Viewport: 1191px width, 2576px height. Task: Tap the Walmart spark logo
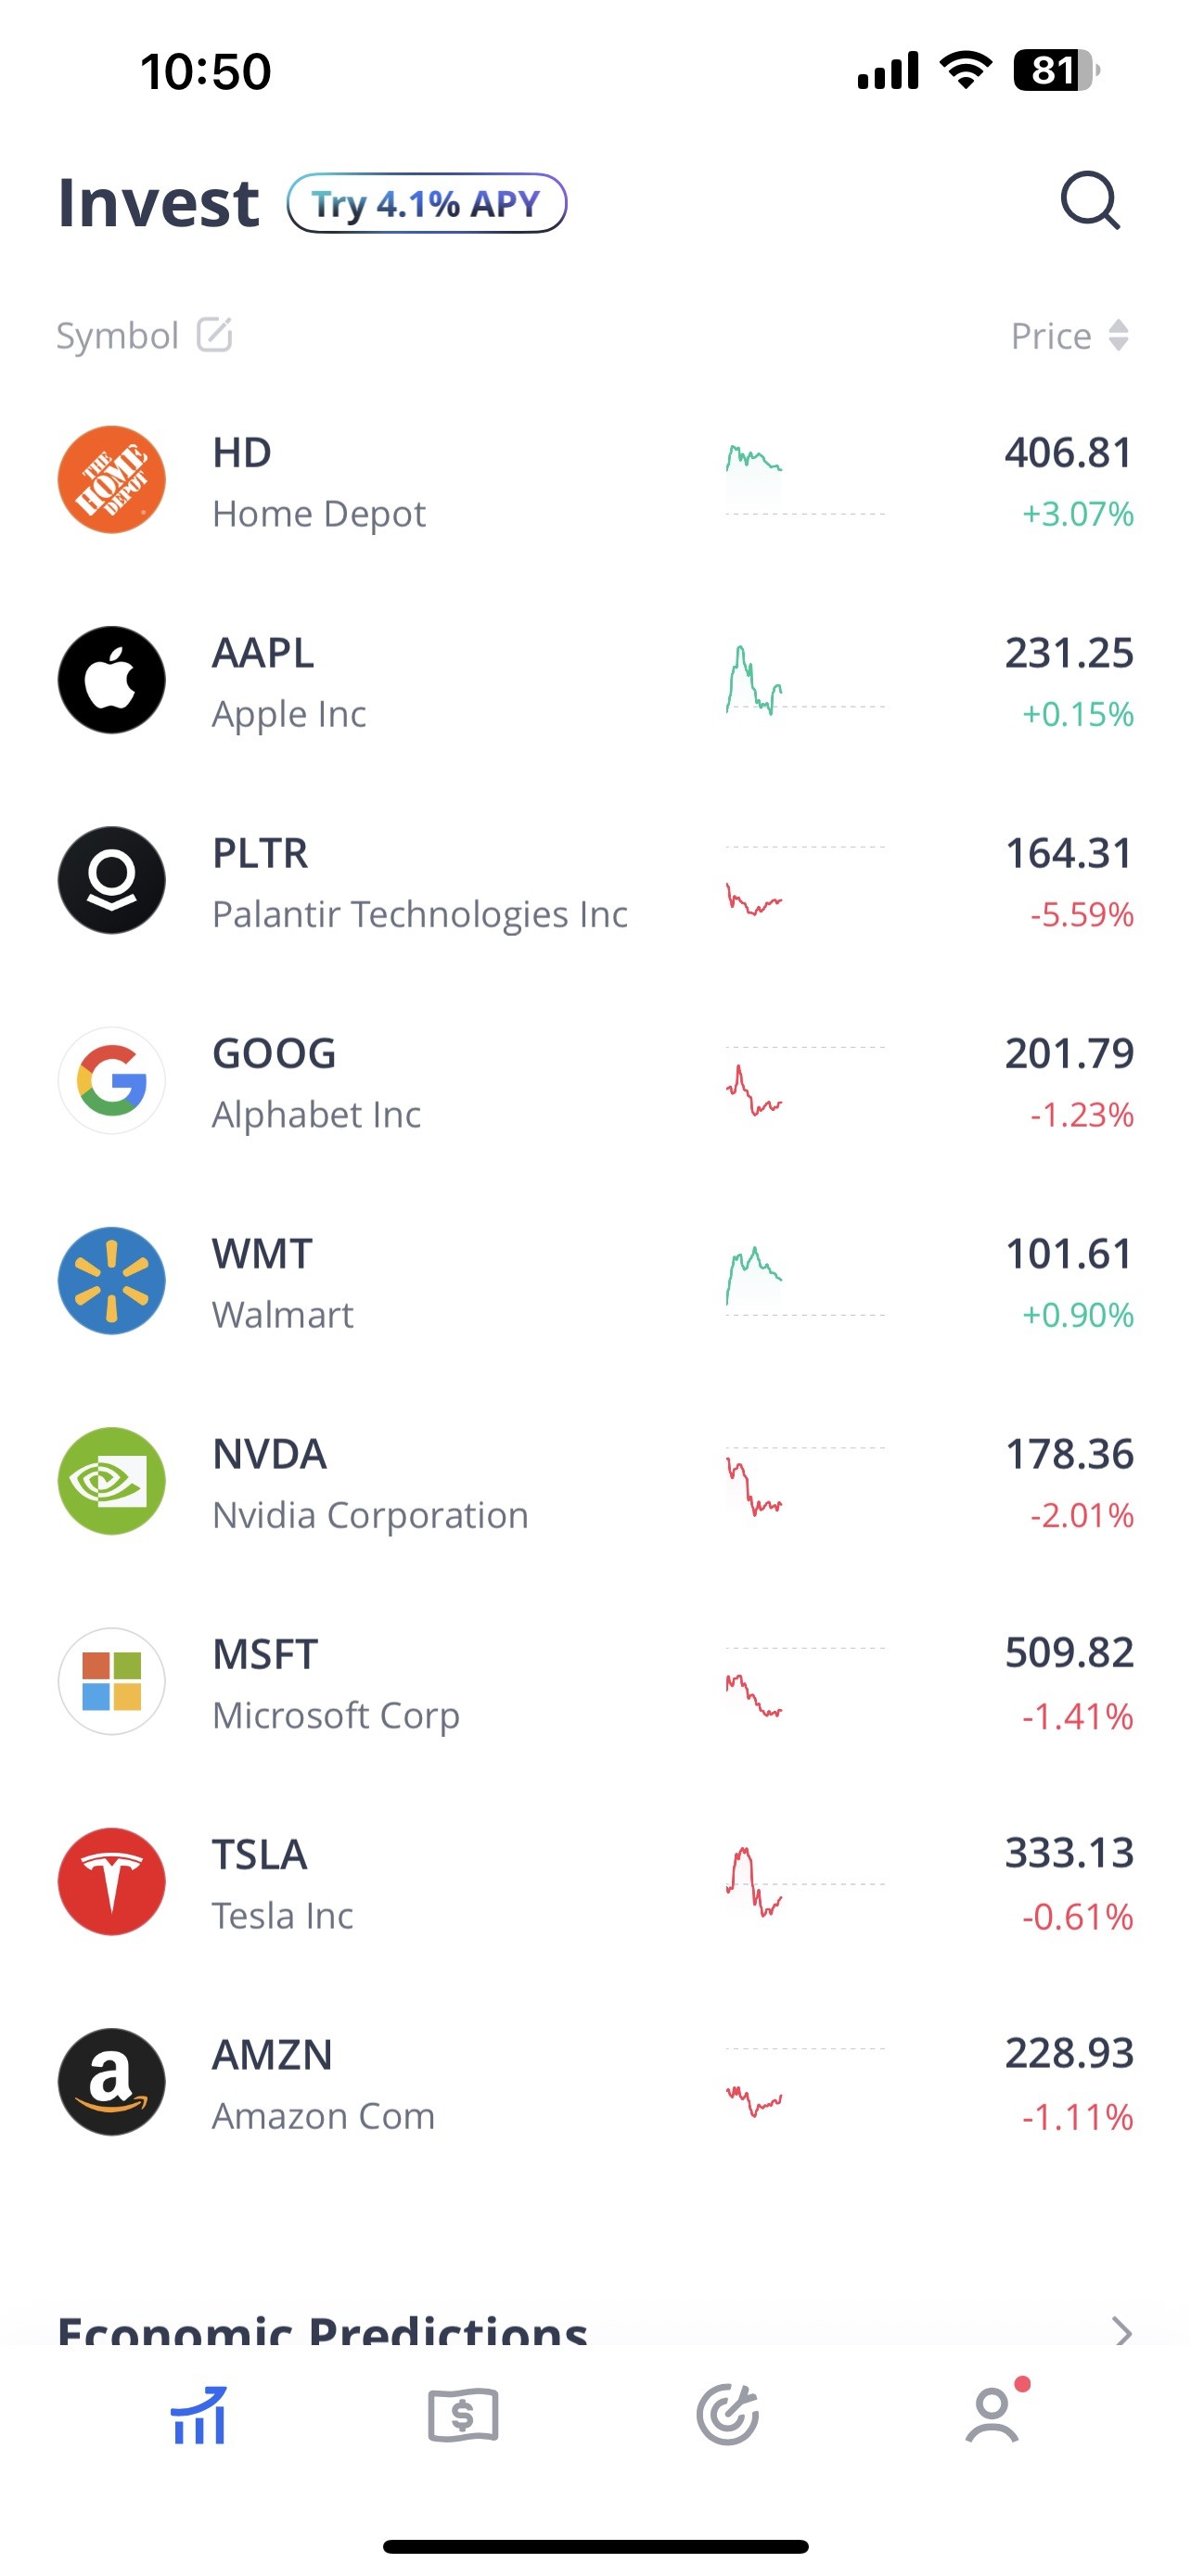(x=112, y=1281)
